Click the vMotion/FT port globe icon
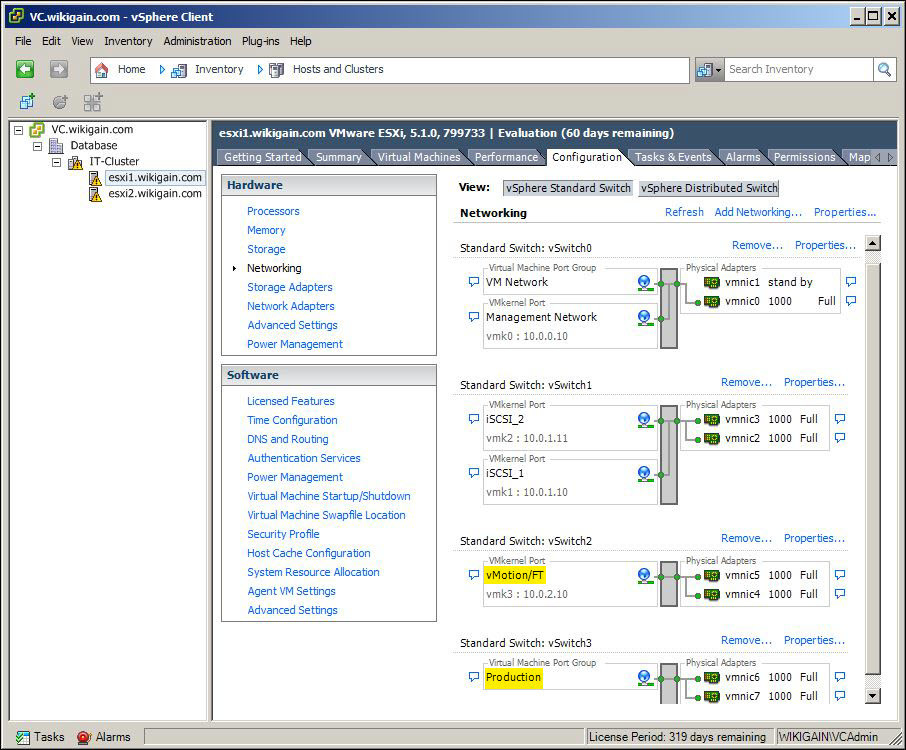 pos(644,576)
